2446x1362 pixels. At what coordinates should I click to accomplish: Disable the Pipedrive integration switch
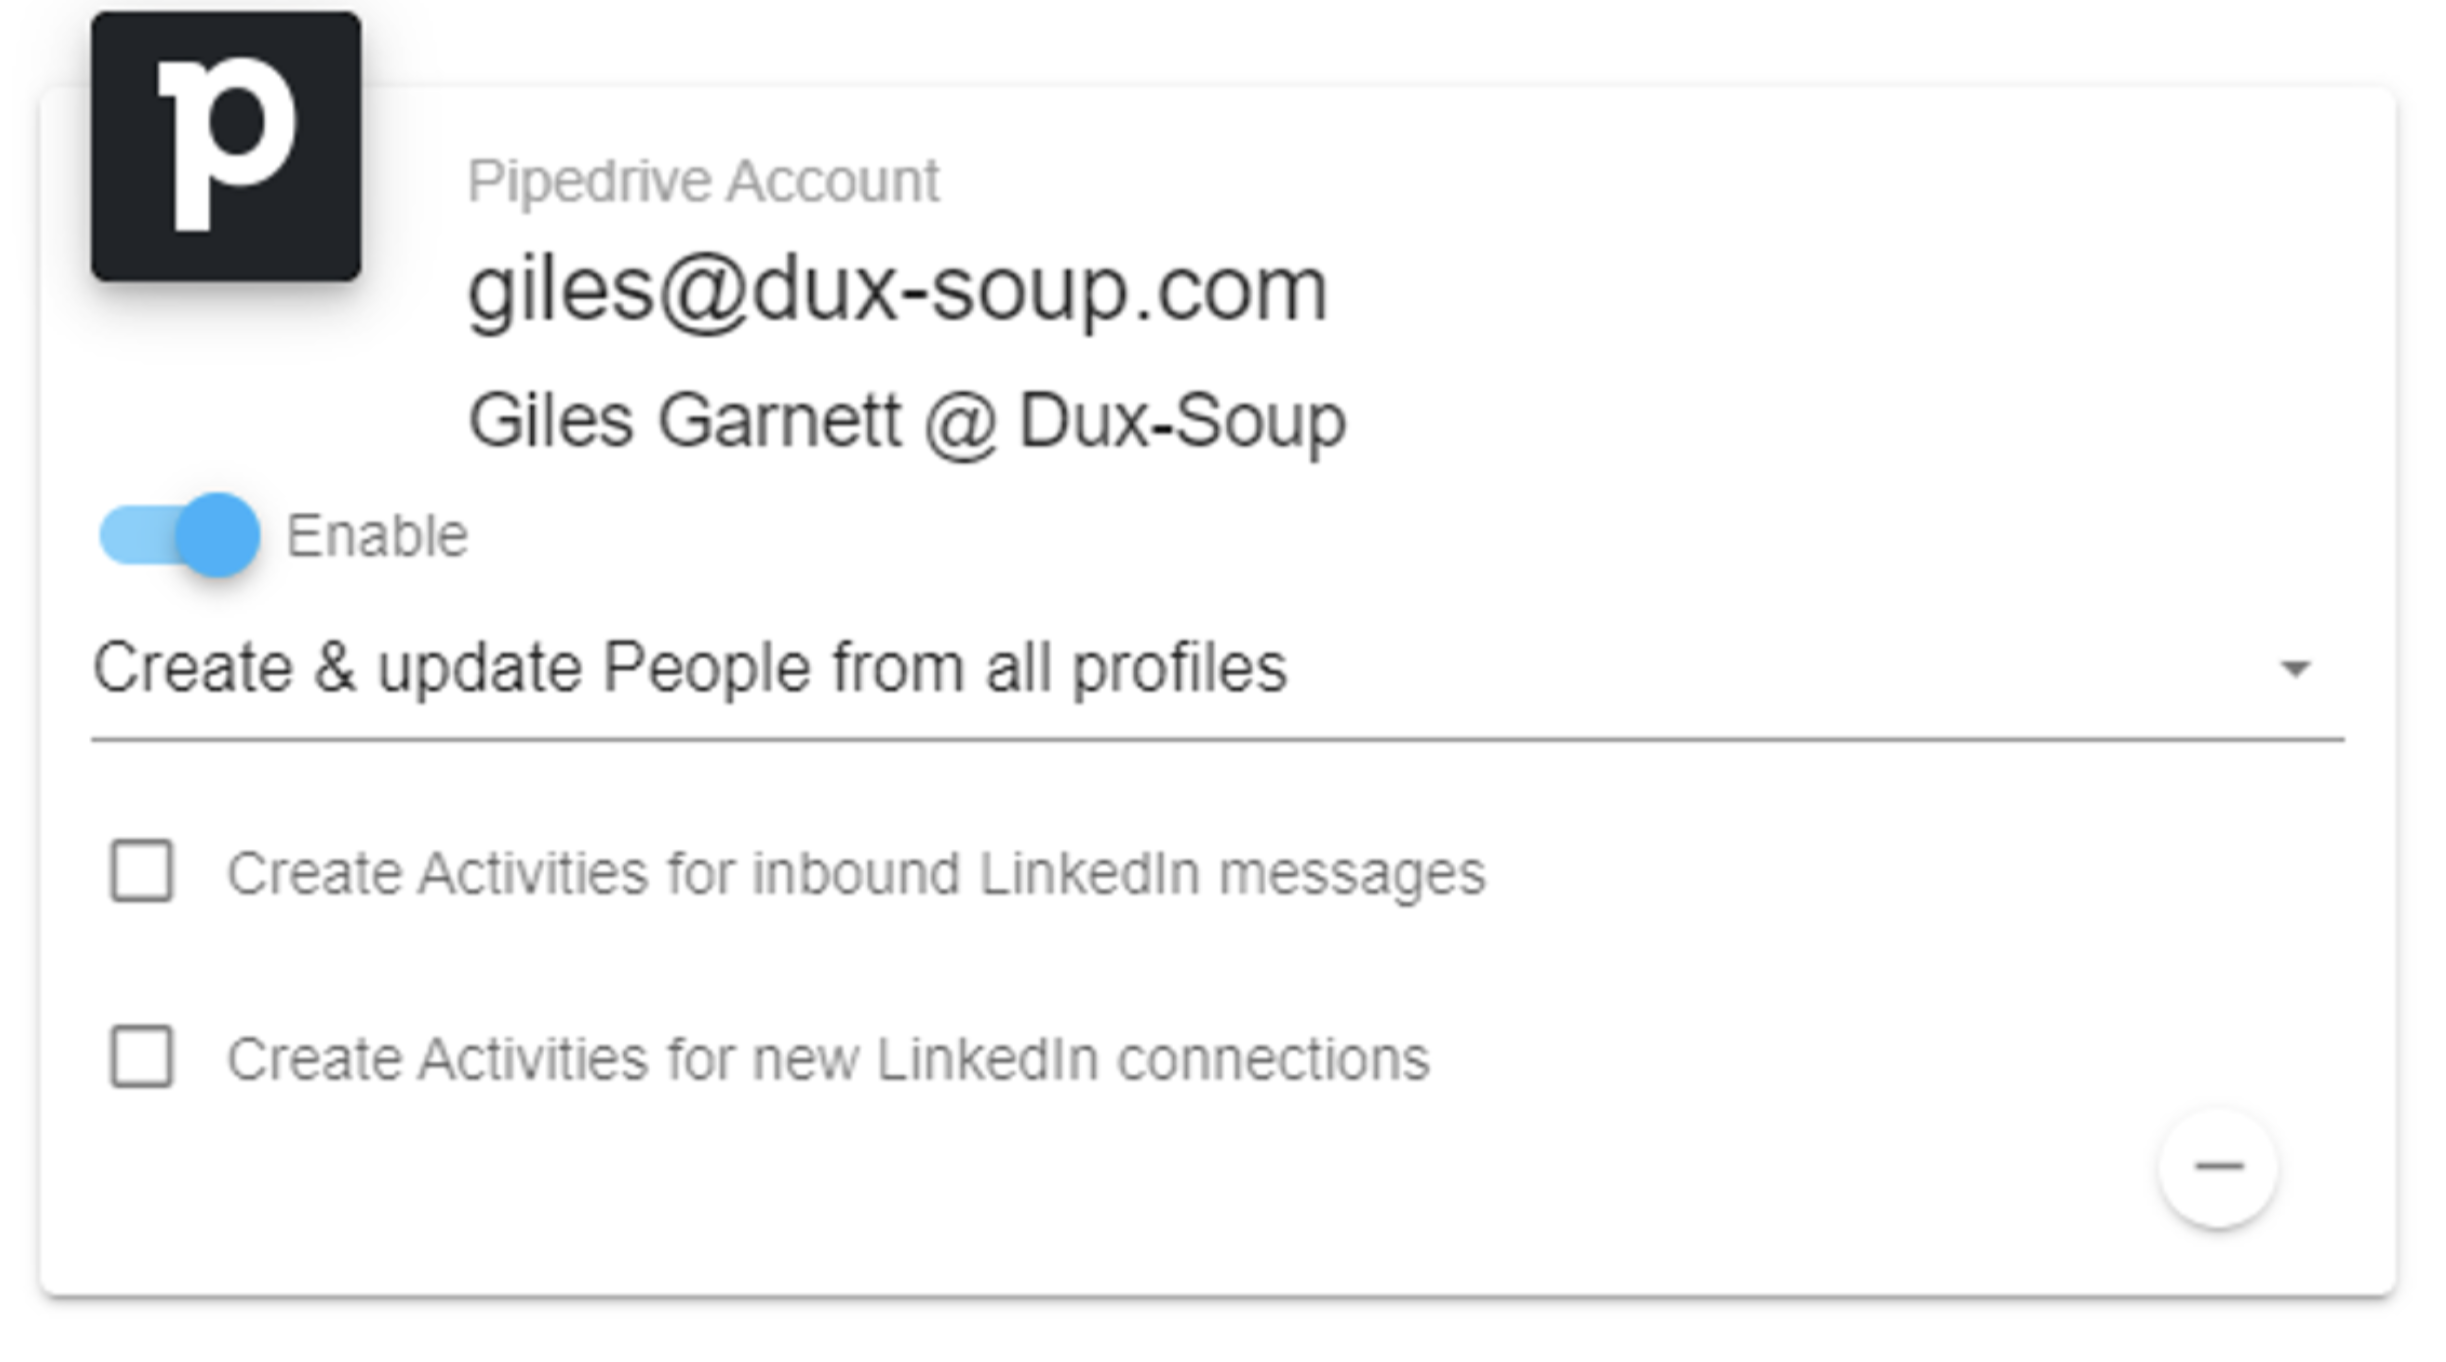click(x=180, y=536)
